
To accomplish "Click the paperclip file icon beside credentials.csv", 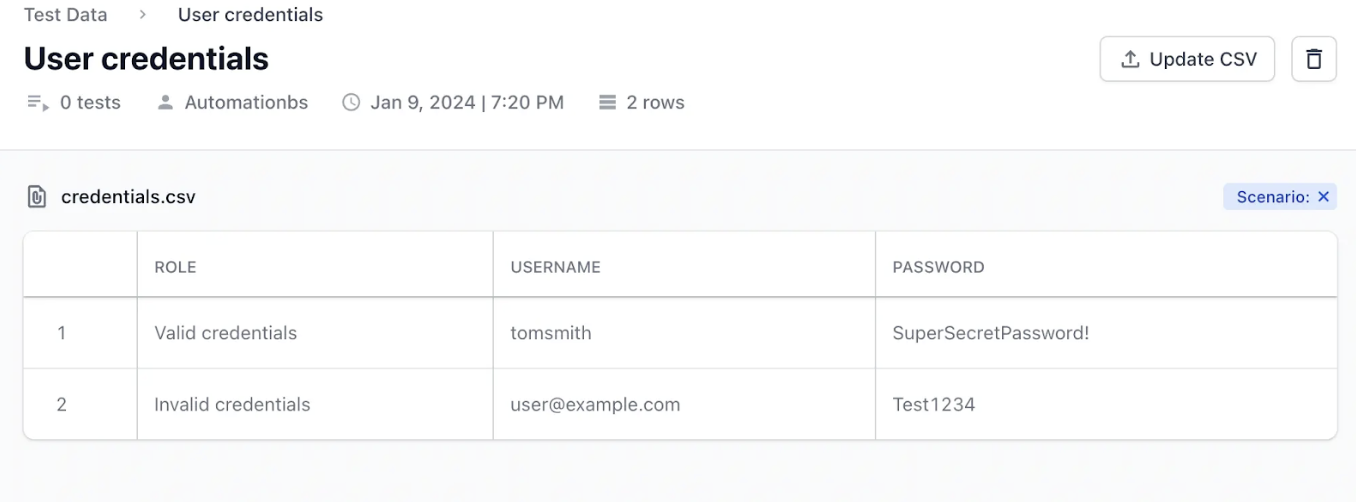I will (x=36, y=197).
